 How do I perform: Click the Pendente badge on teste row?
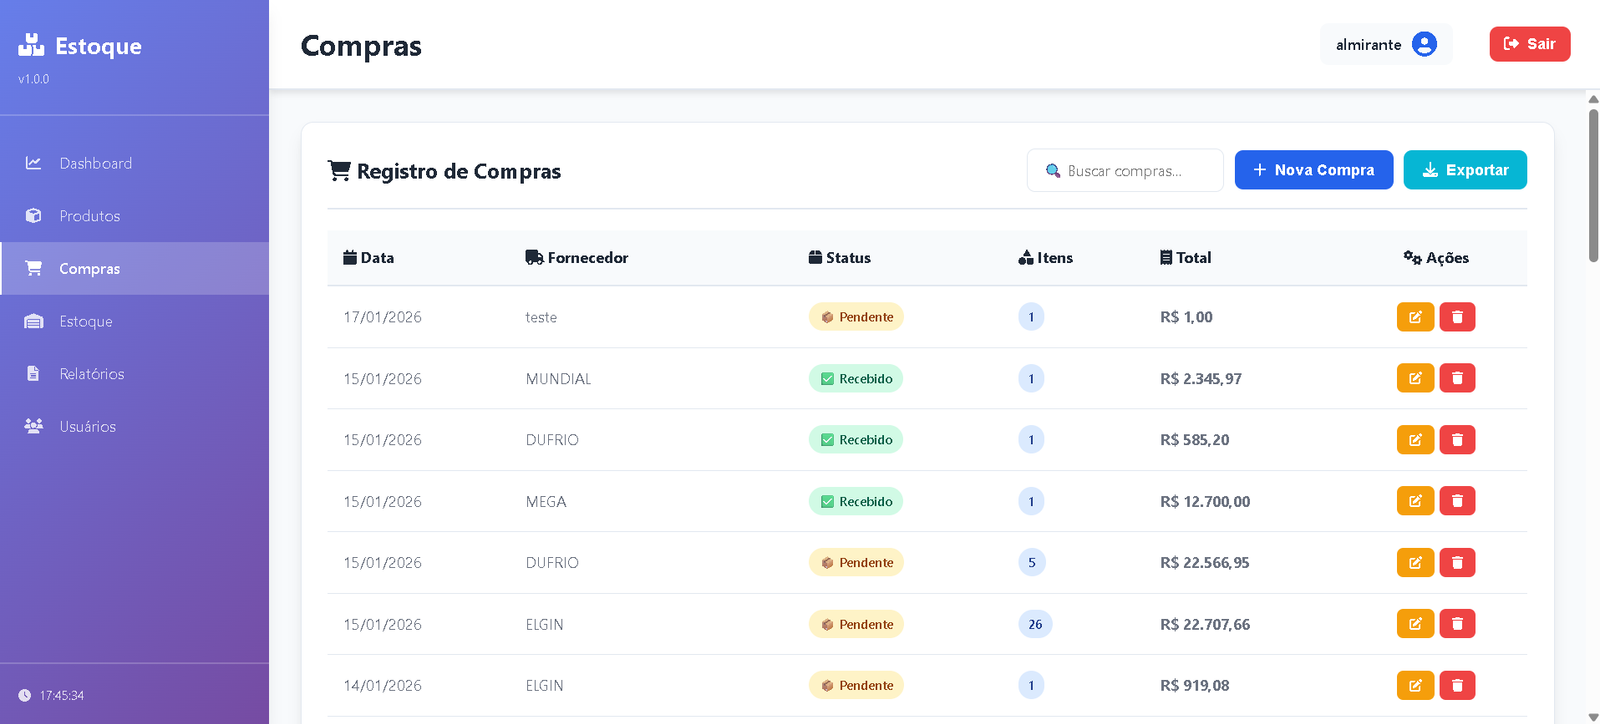(856, 317)
